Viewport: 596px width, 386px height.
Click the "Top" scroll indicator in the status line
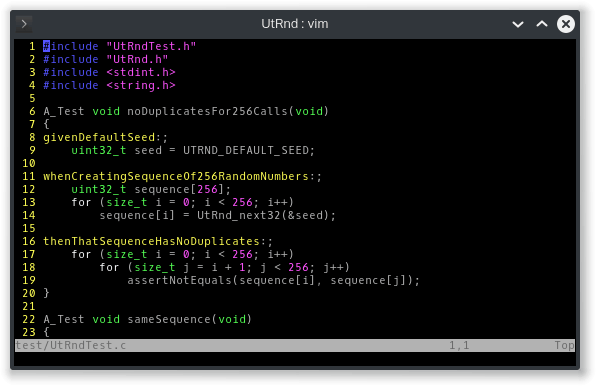[564, 345]
